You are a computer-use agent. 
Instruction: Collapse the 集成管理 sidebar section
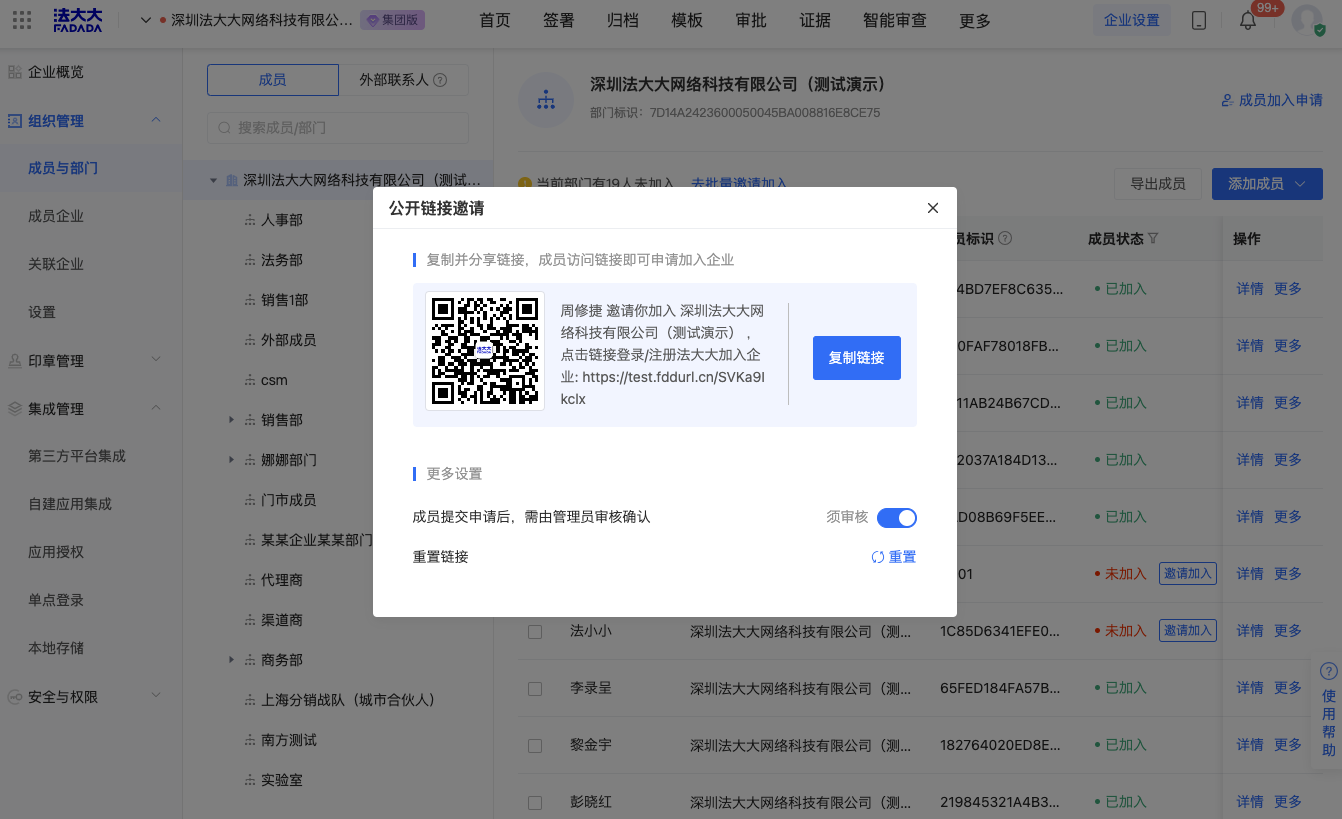click(156, 408)
